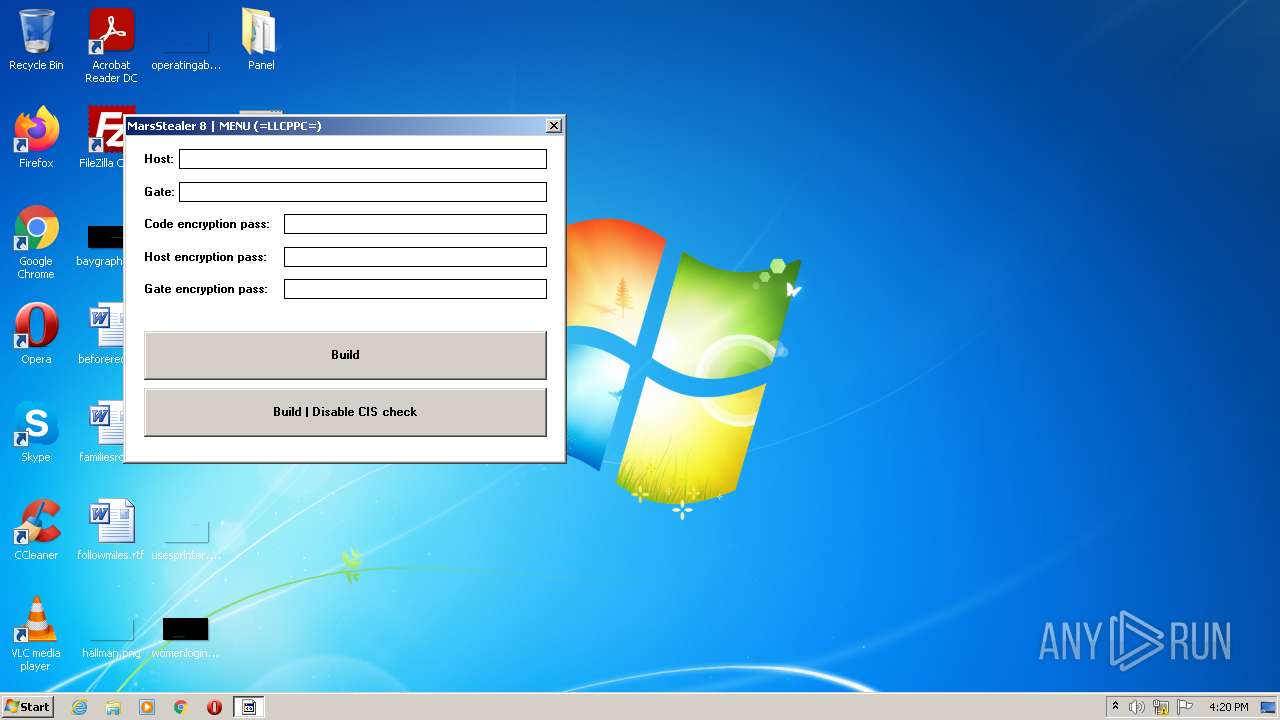Screen dimensions: 1280x720
Task: Close the MarsStealer window
Action: click(554, 125)
